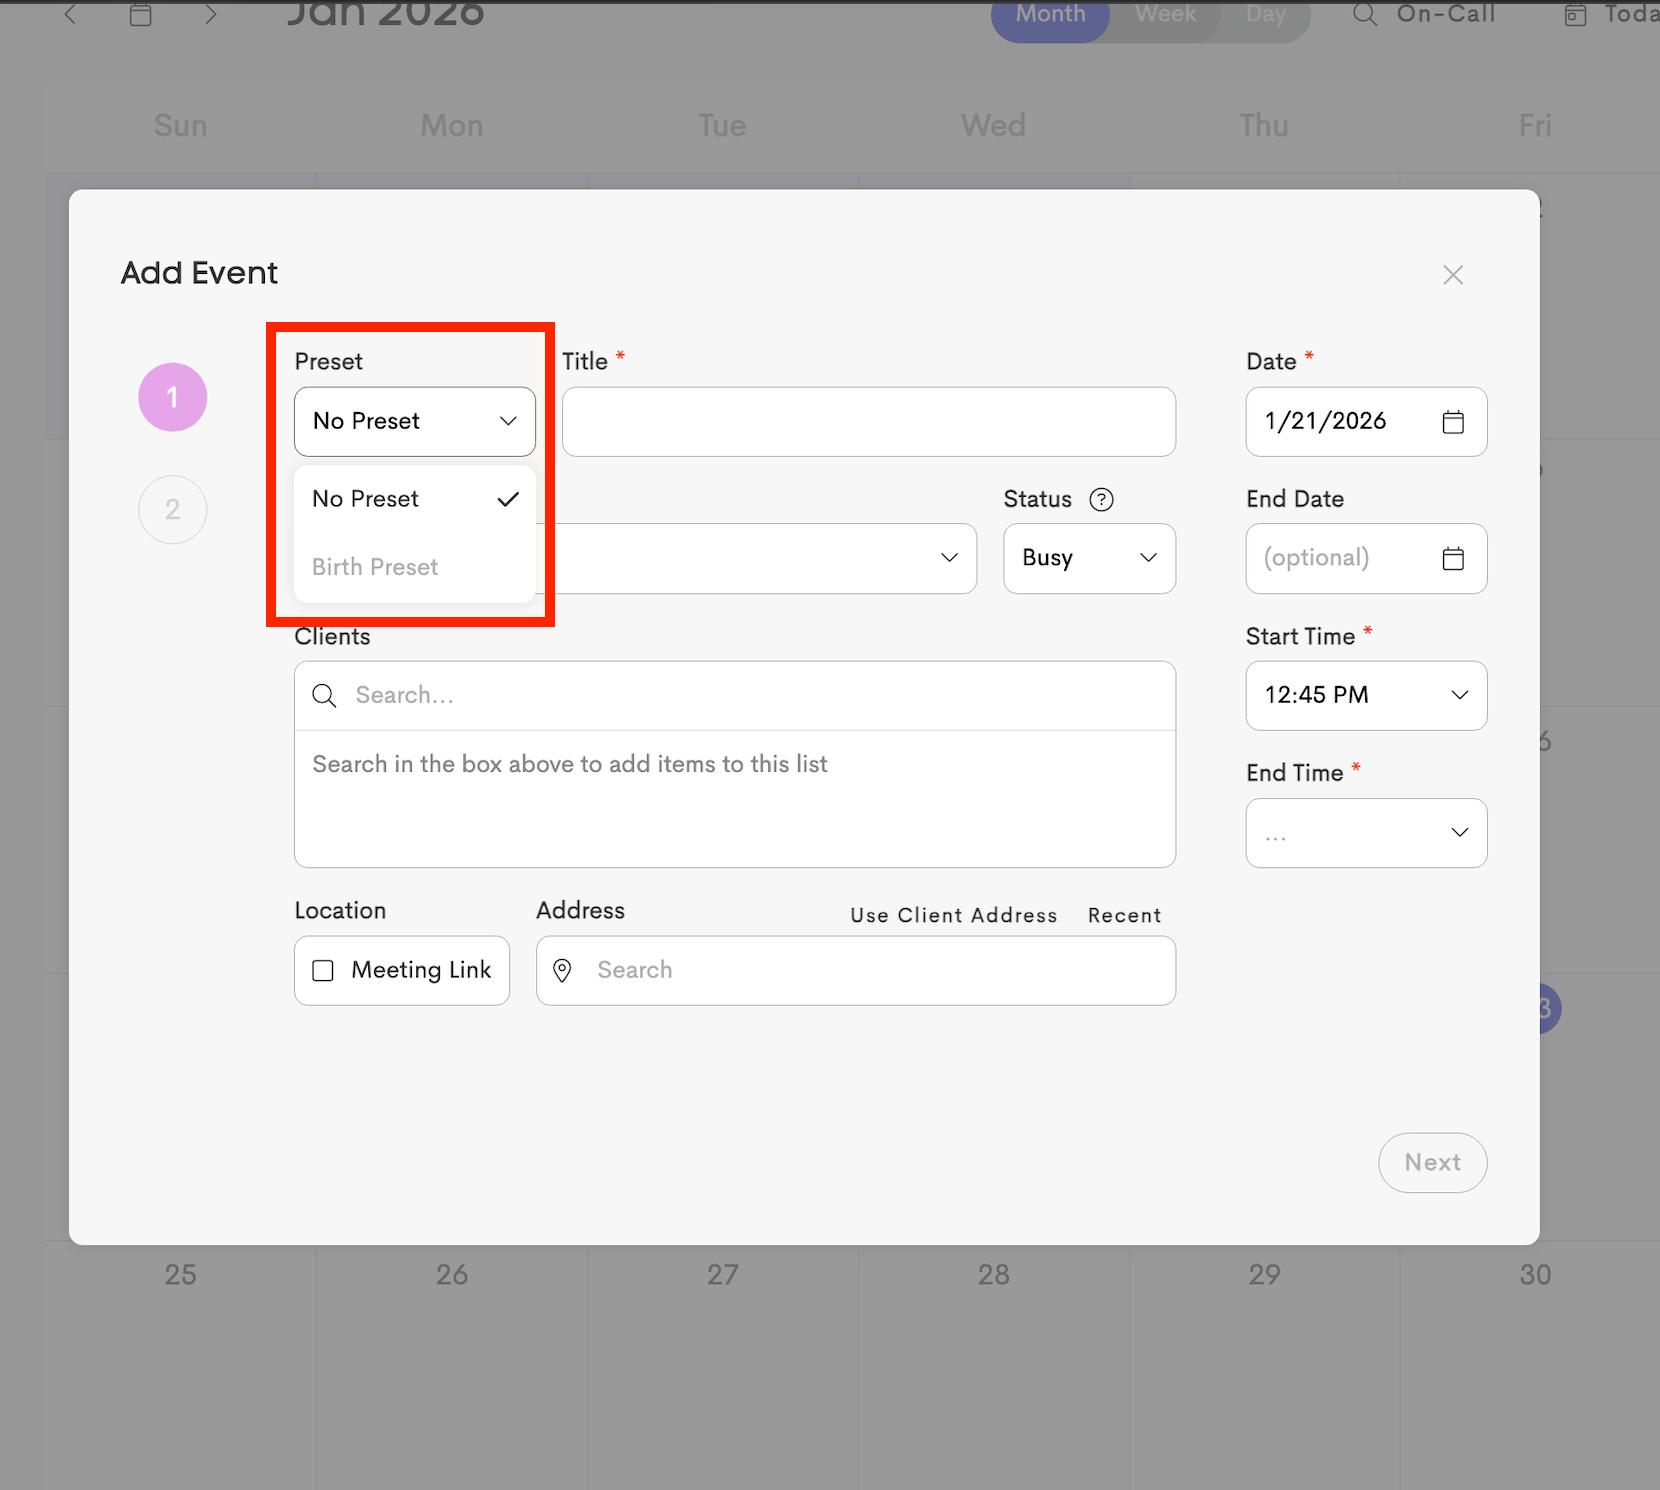Image resolution: width=1660 pixels, height=1490 pixels.
Task: Go to step 2 of the wizard
Action: coord(173,510)
